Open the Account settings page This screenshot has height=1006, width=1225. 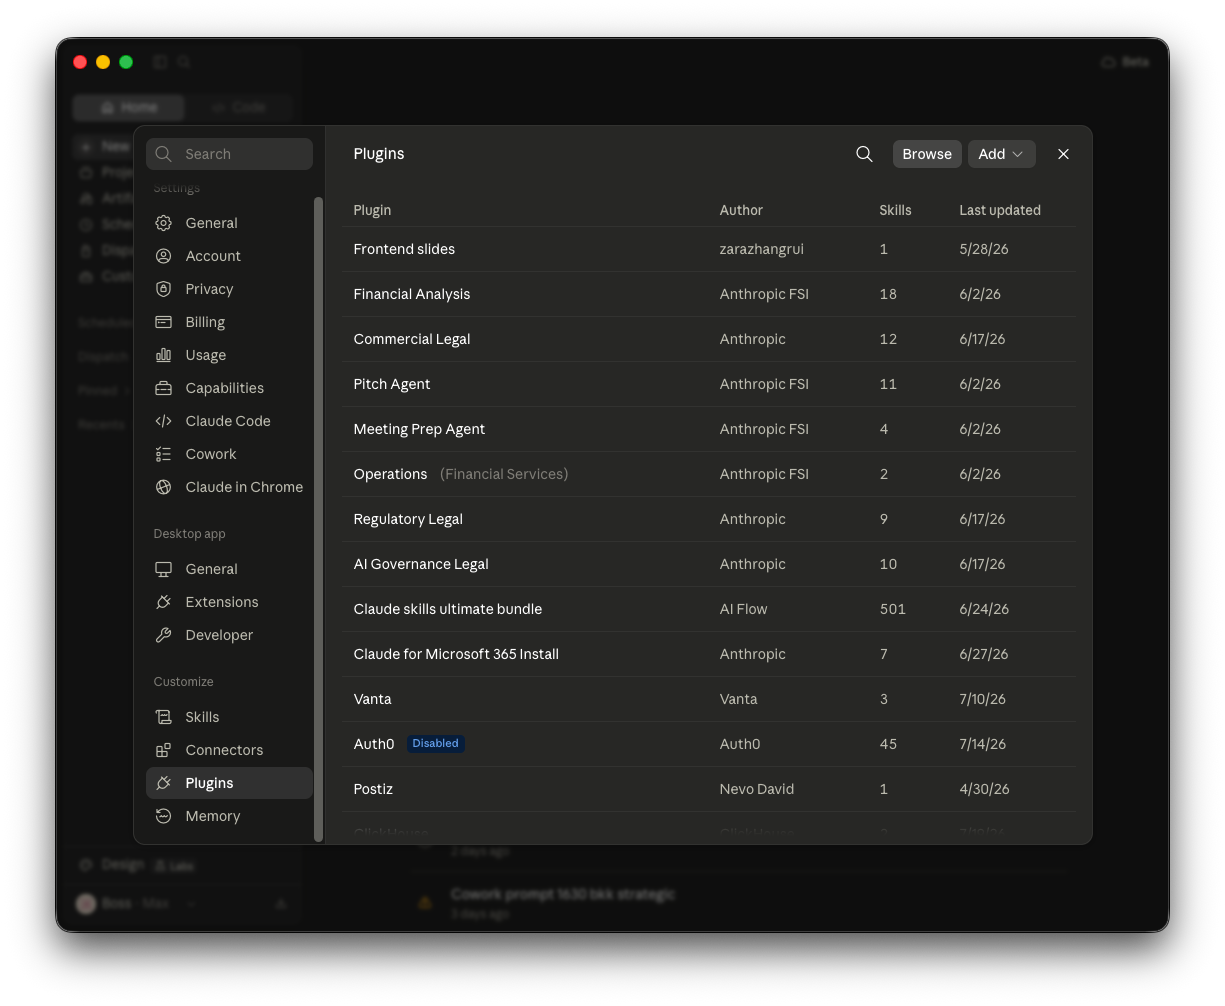213,256
